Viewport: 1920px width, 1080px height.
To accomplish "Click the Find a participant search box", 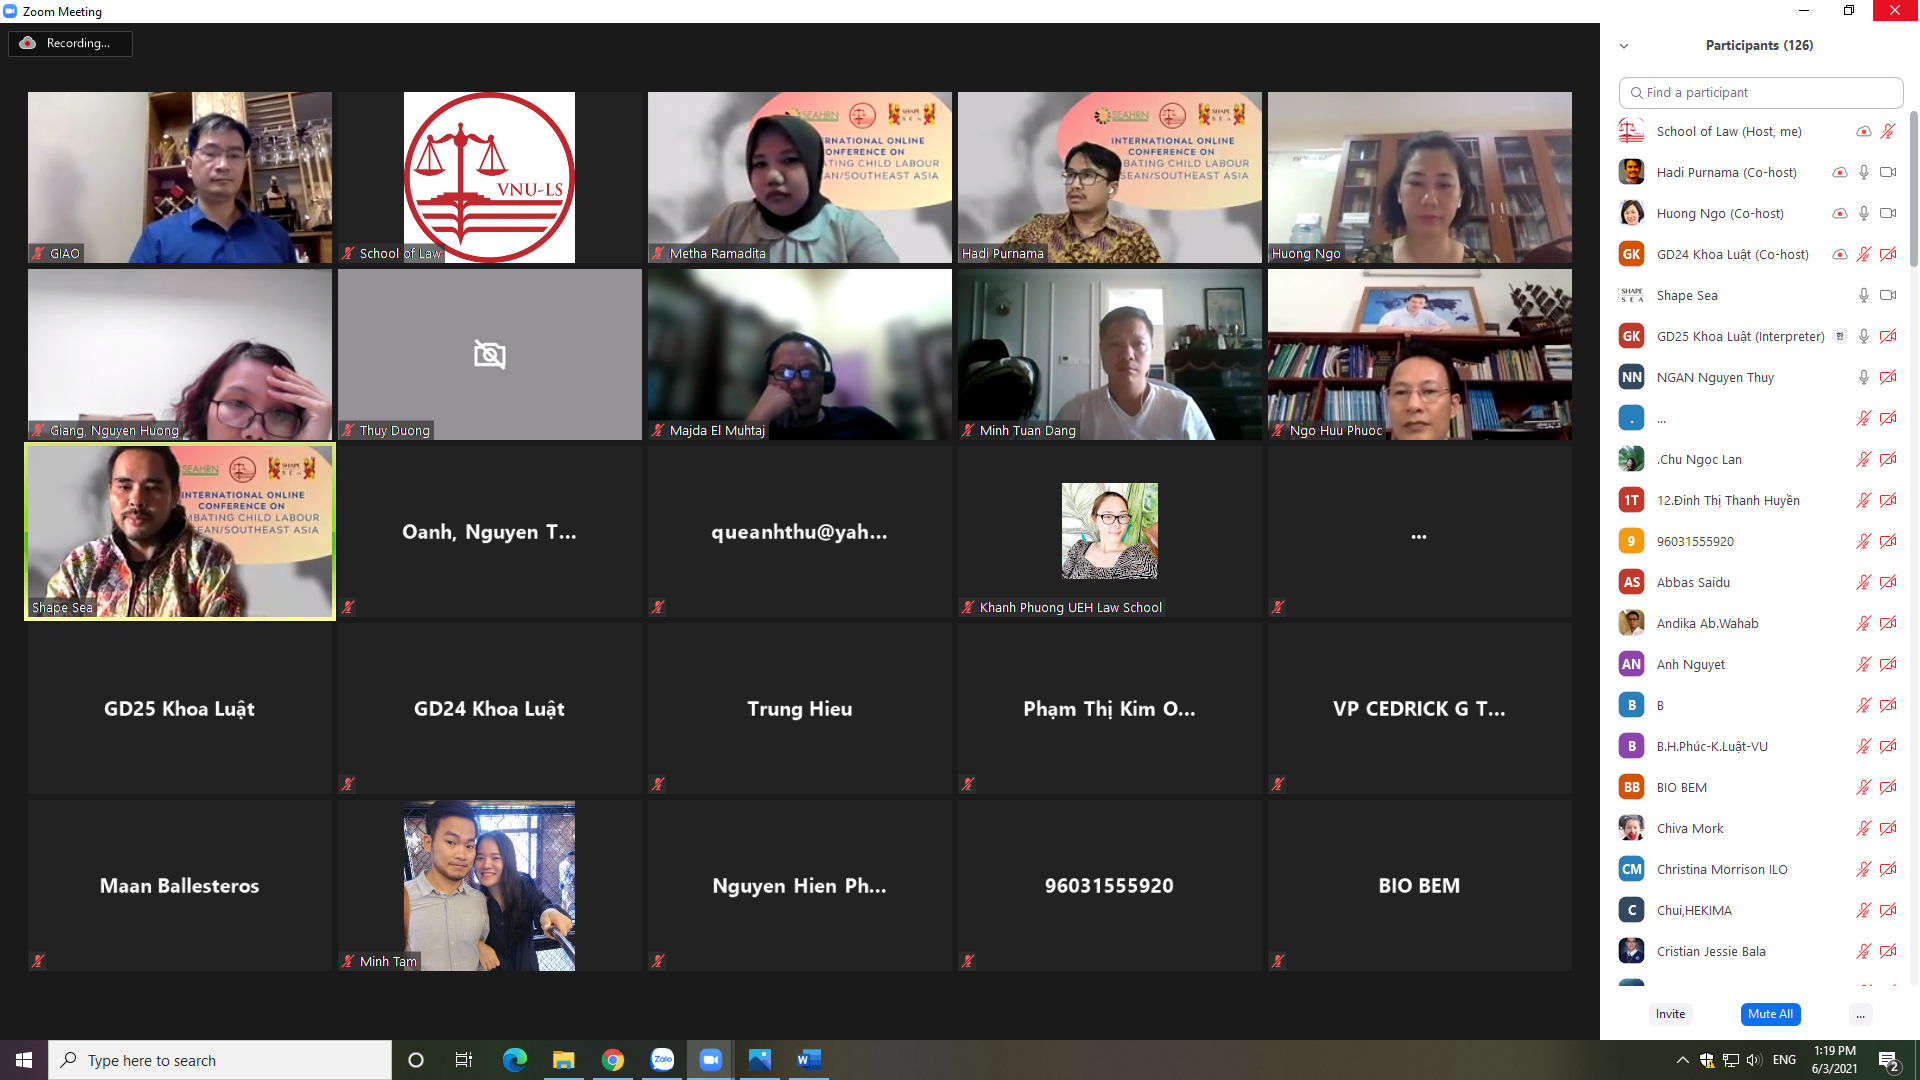I will point(1760,92).
